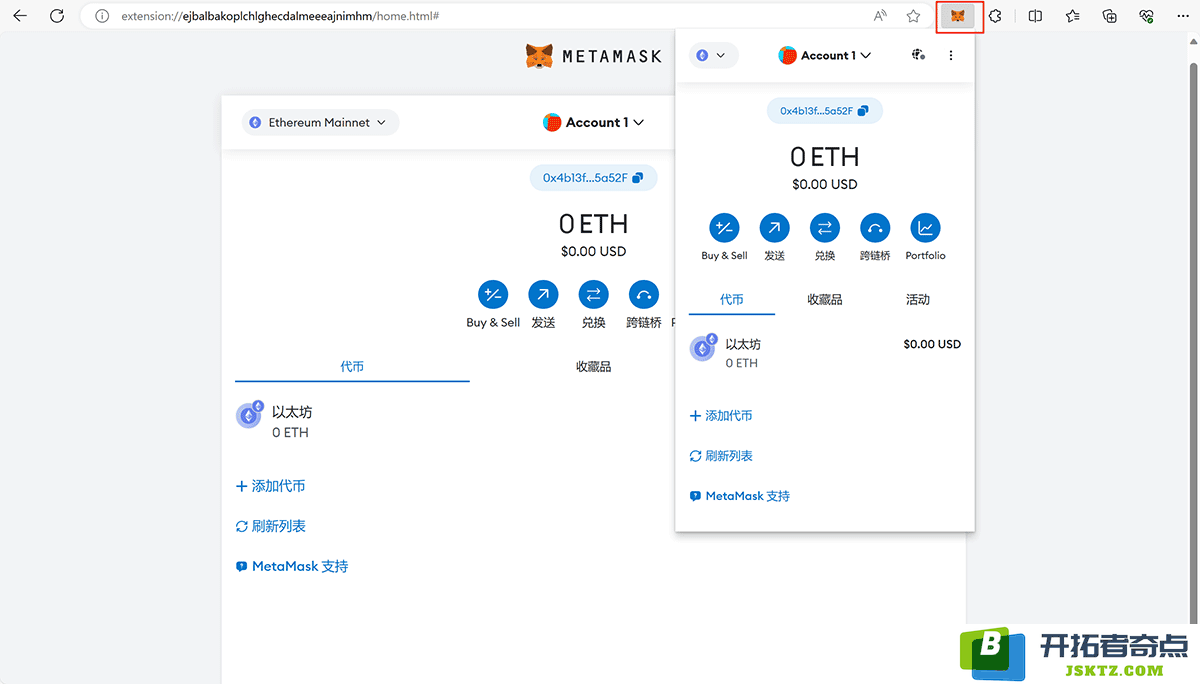Click 兑换 swap icon in popup
The height and width of the screenshot is (684, 1200).
(x=824, y=228)
